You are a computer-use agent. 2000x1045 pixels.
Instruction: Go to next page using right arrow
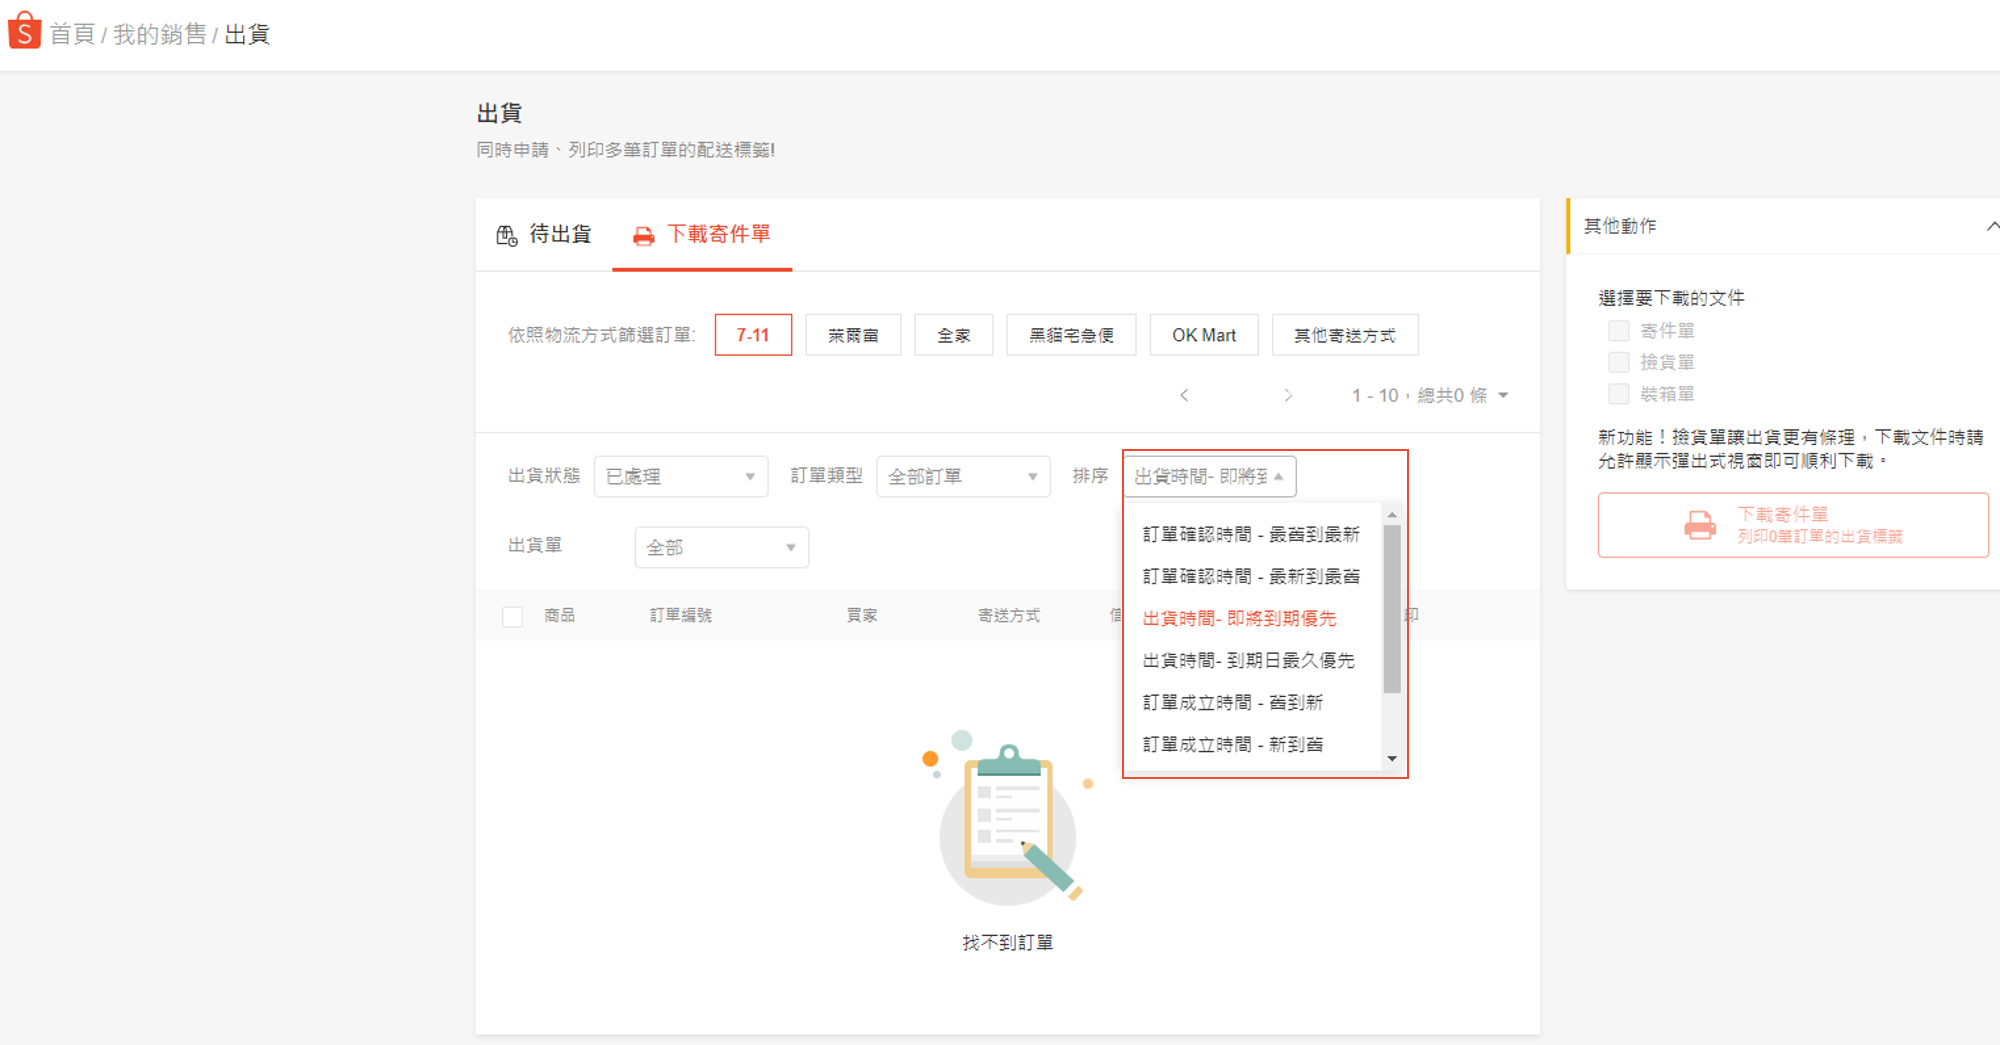point(1288,395)
